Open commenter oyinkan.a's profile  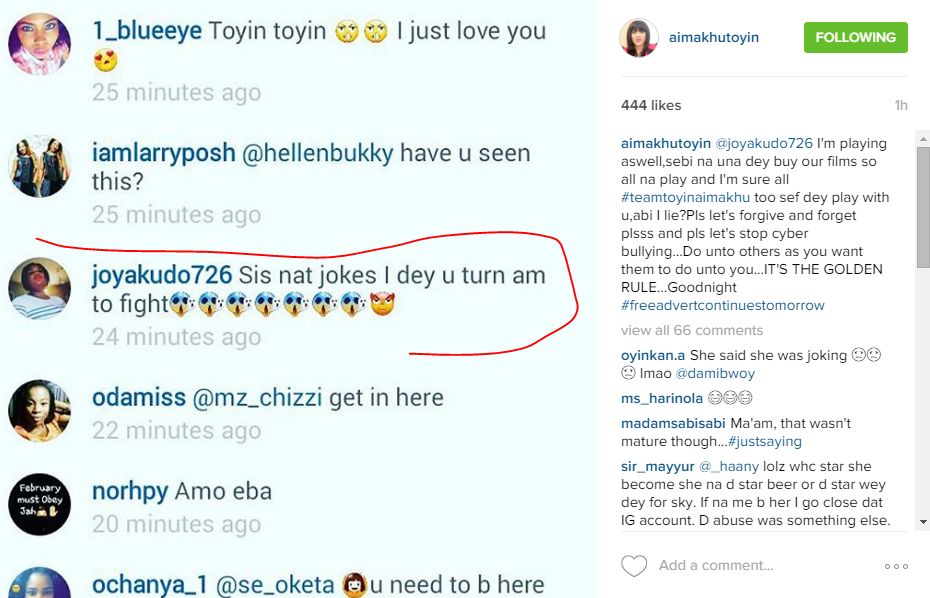652,356
